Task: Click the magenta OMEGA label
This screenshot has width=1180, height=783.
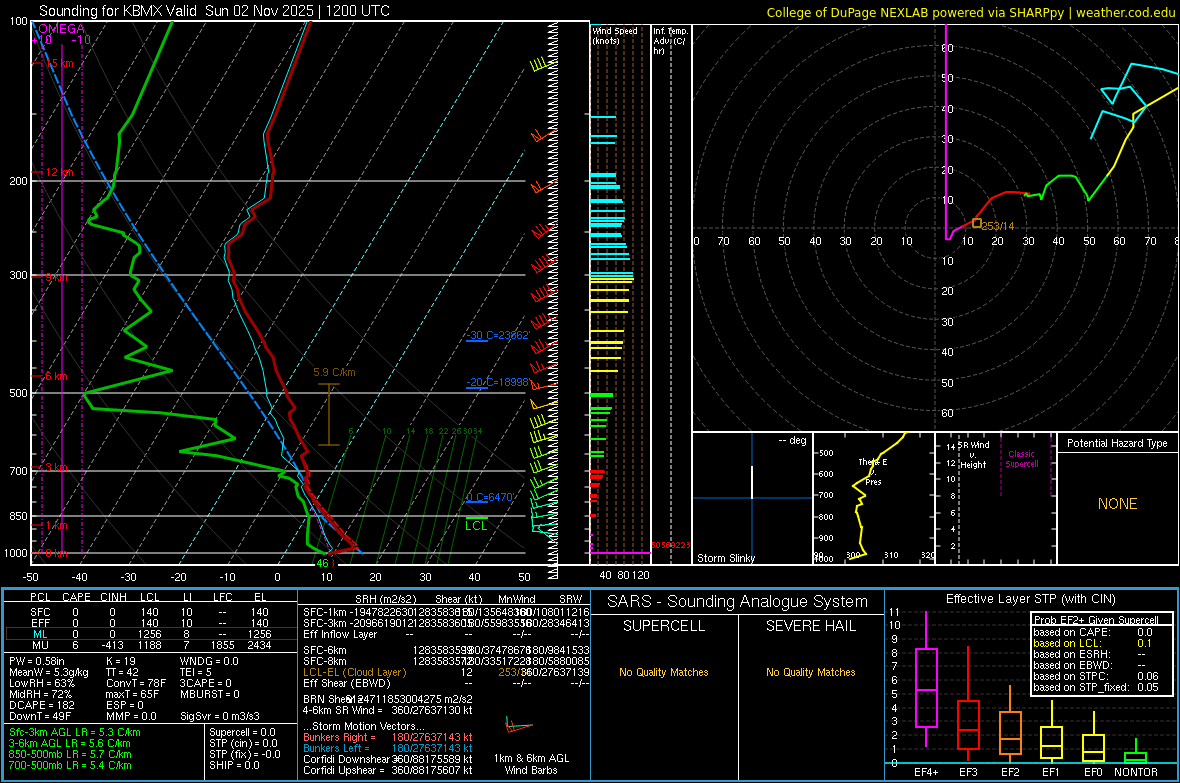Action: point(62,29)
